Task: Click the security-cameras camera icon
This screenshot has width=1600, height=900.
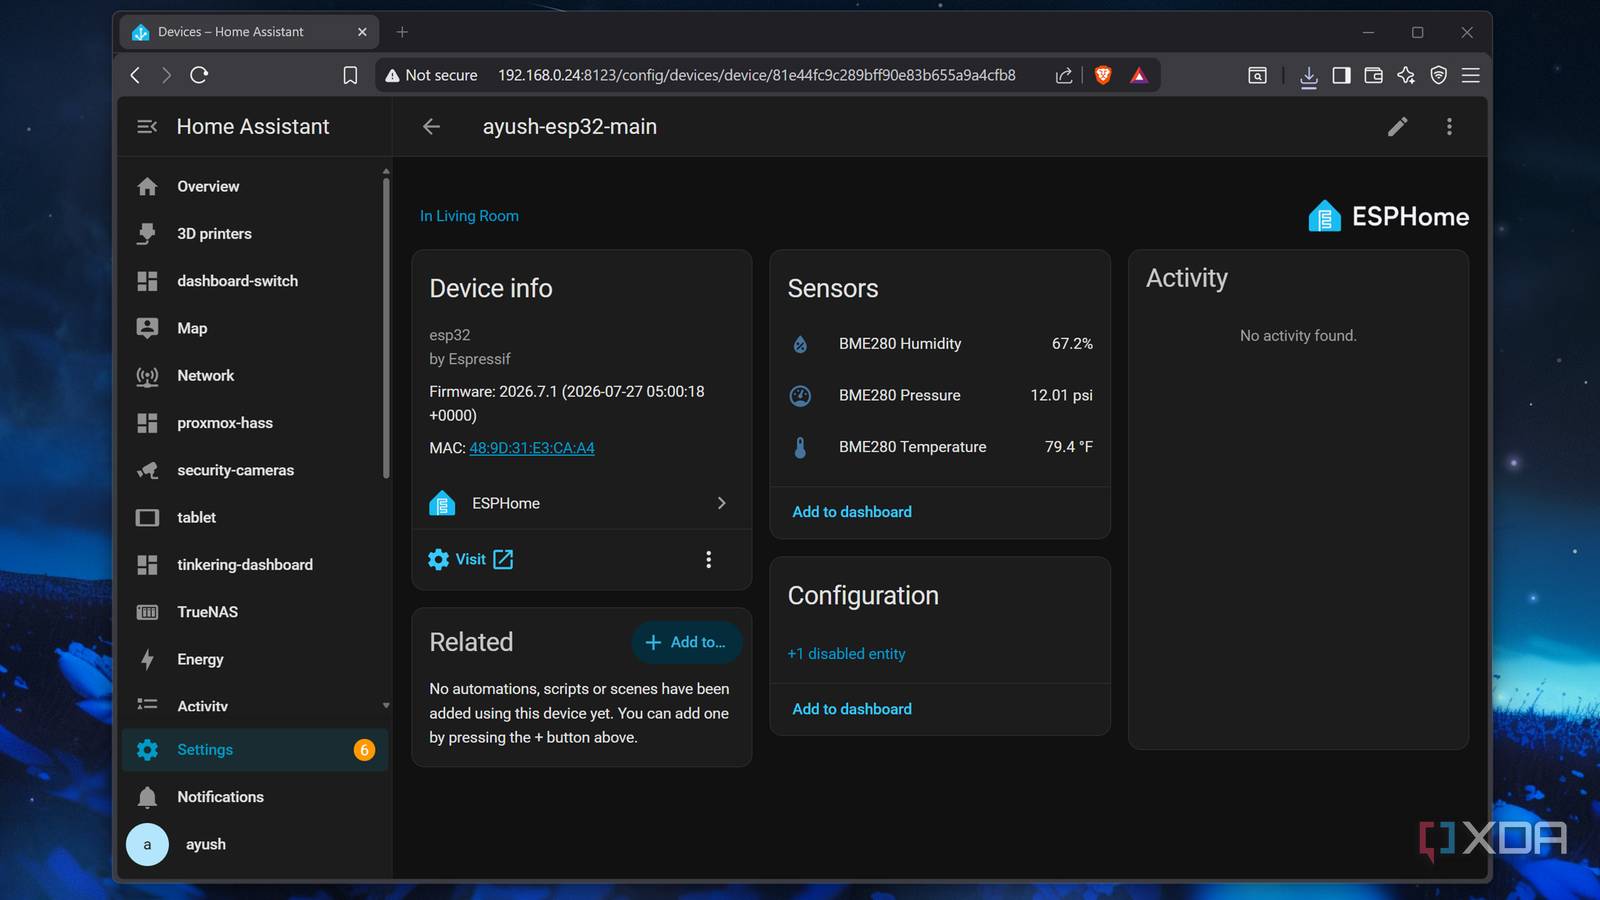Action: click(148, 470)
